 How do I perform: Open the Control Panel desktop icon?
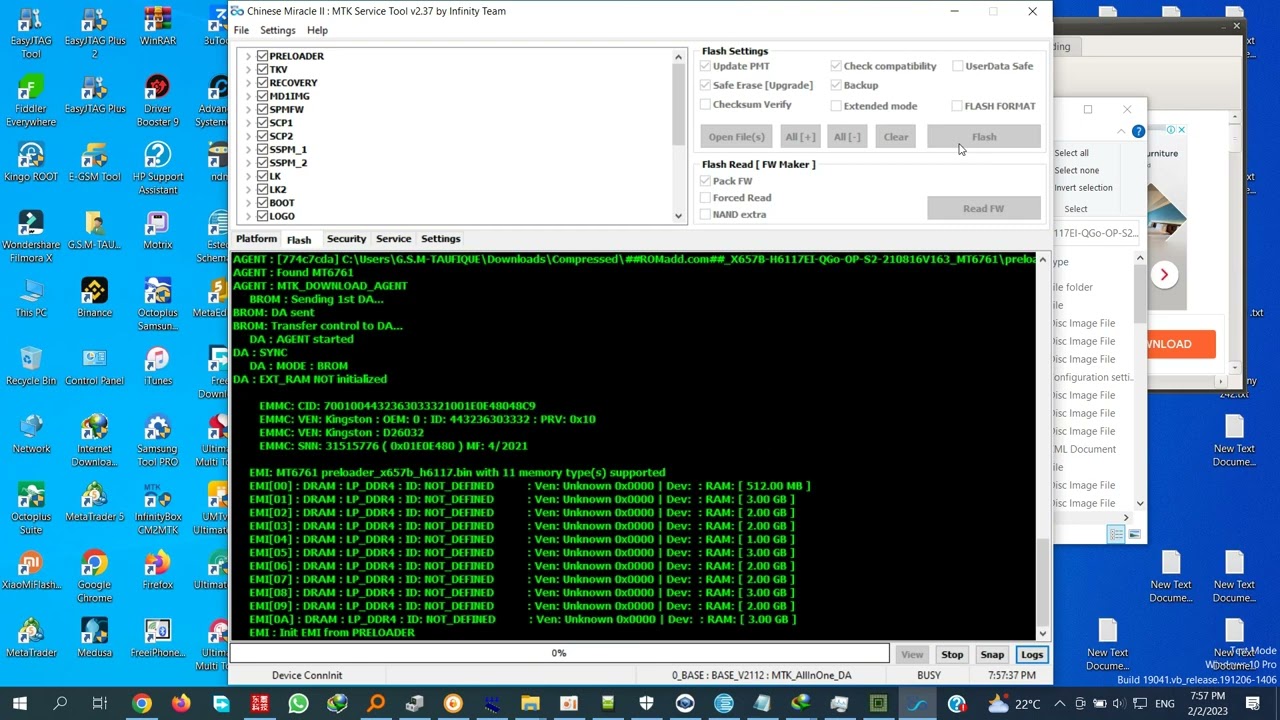(x=94, y=366)
